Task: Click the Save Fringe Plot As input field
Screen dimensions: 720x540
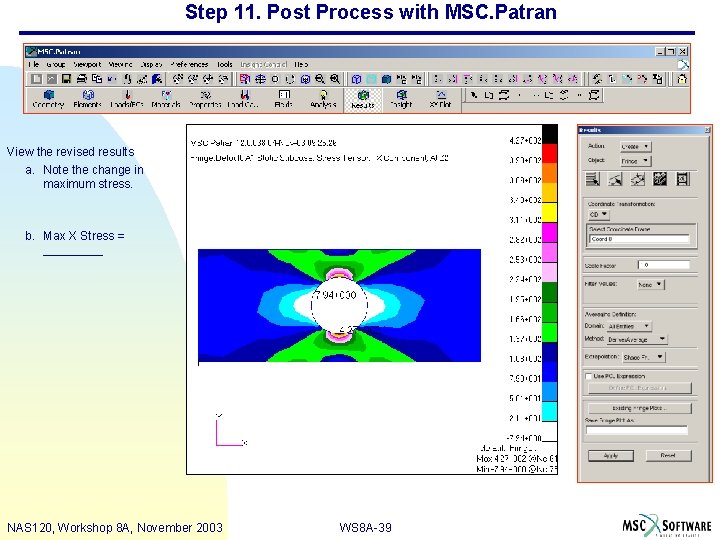Action: coord(636,430)
